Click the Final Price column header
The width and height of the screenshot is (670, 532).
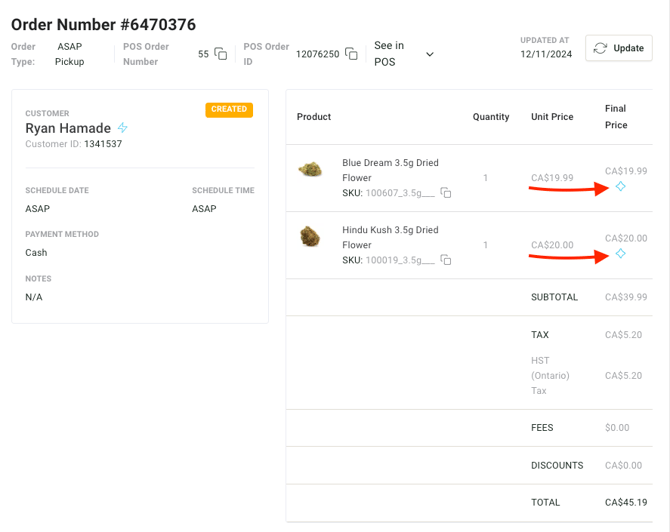pyautogui.click(x=616, y=117)
